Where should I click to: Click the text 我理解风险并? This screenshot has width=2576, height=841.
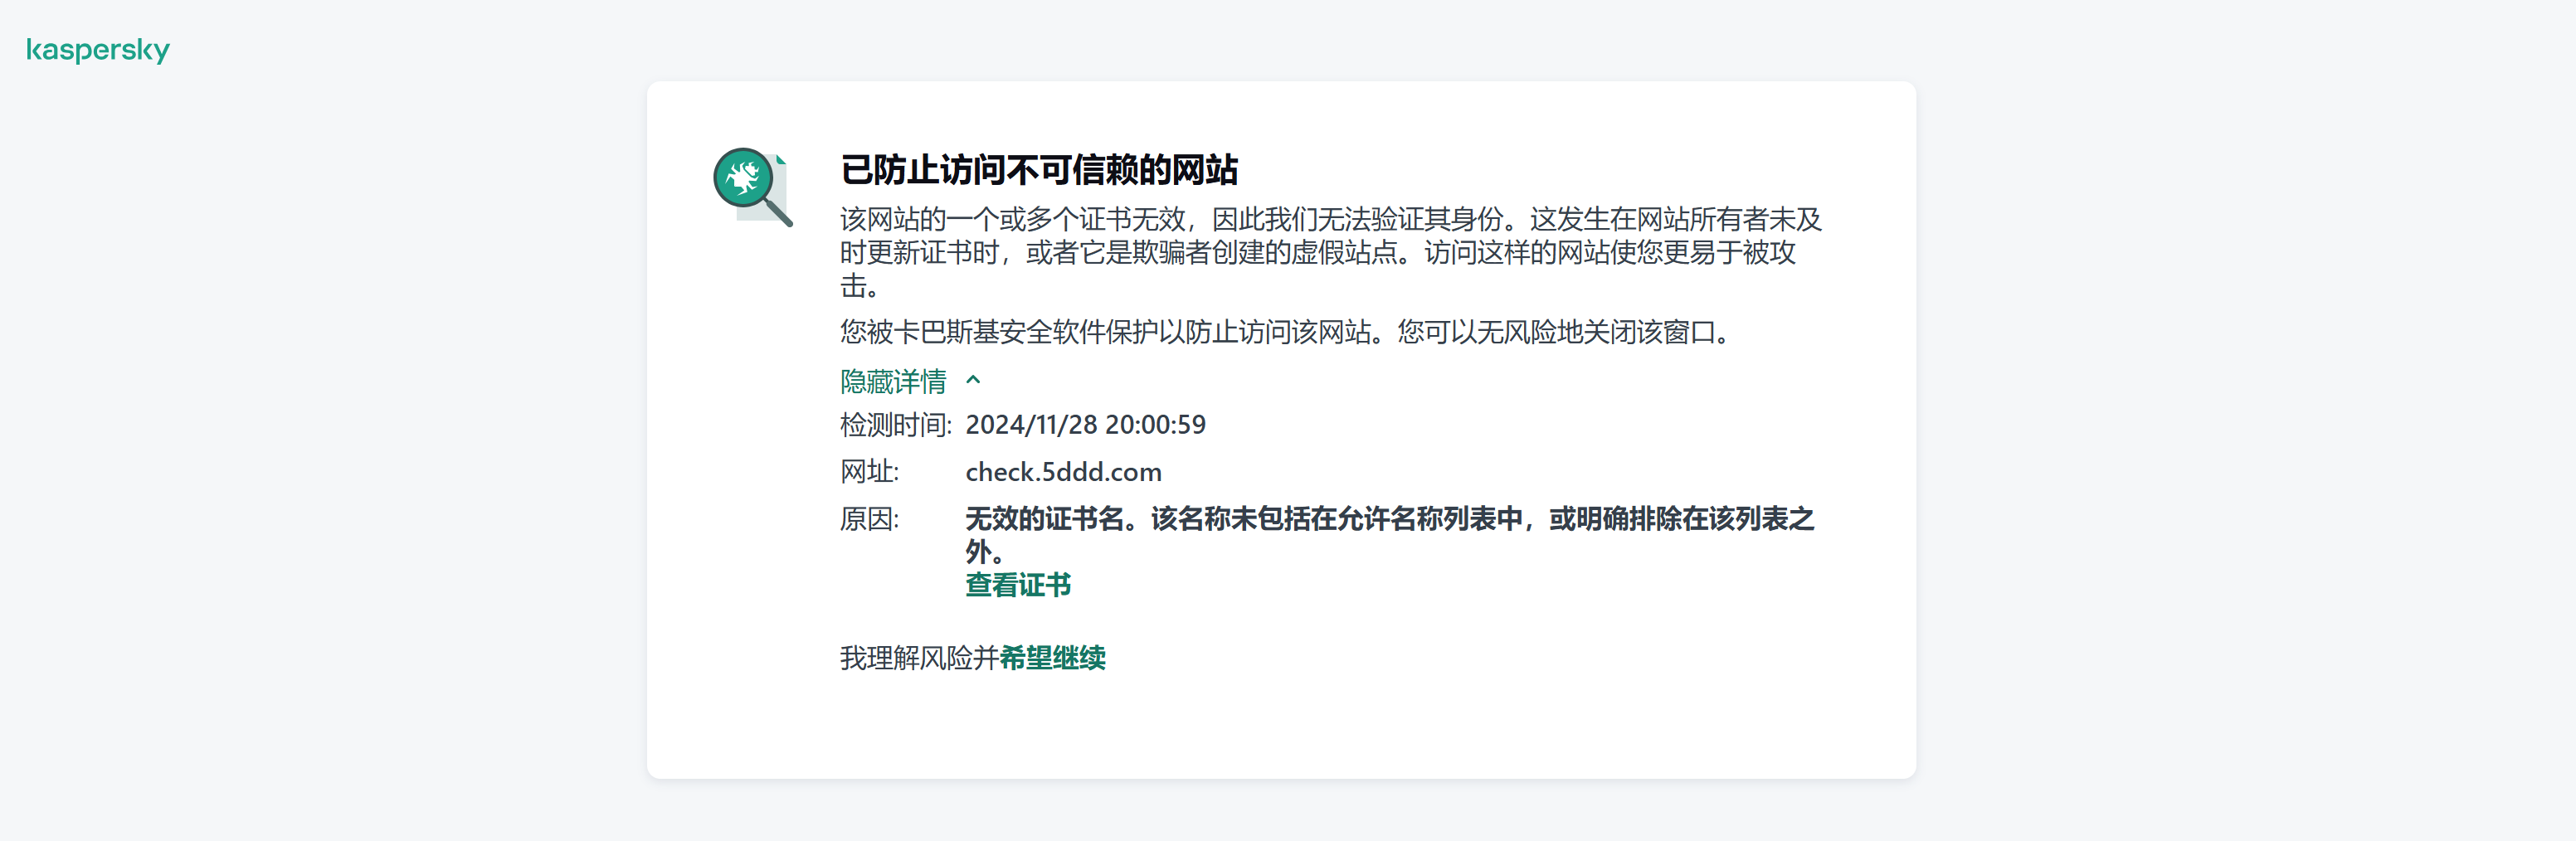(919, 658)
